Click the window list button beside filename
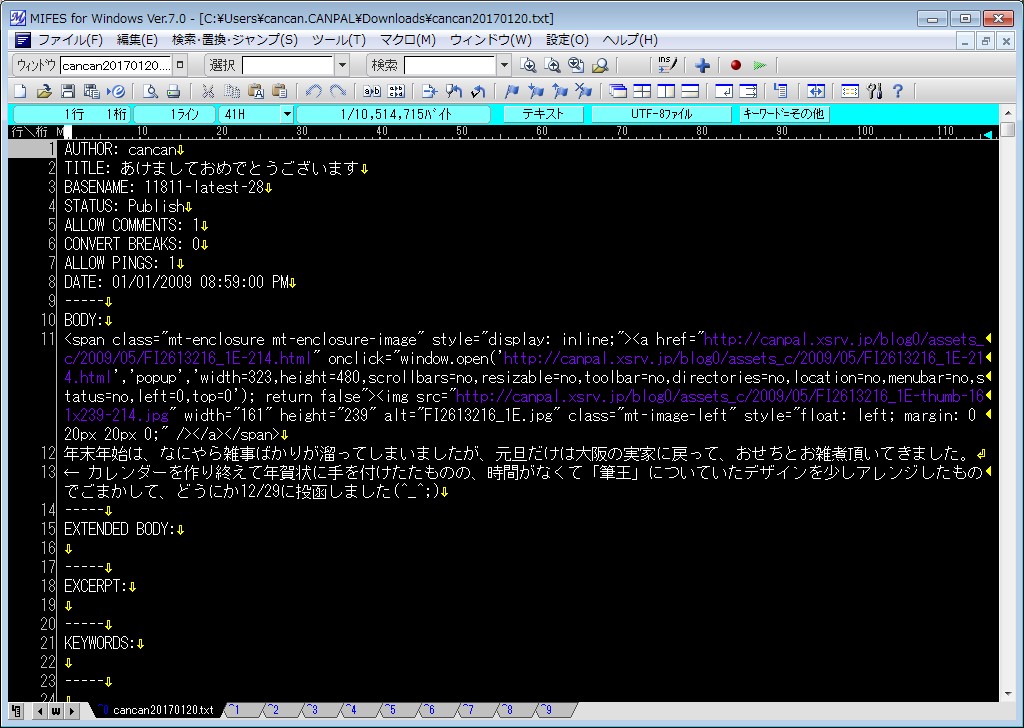 tap(180, 65)
